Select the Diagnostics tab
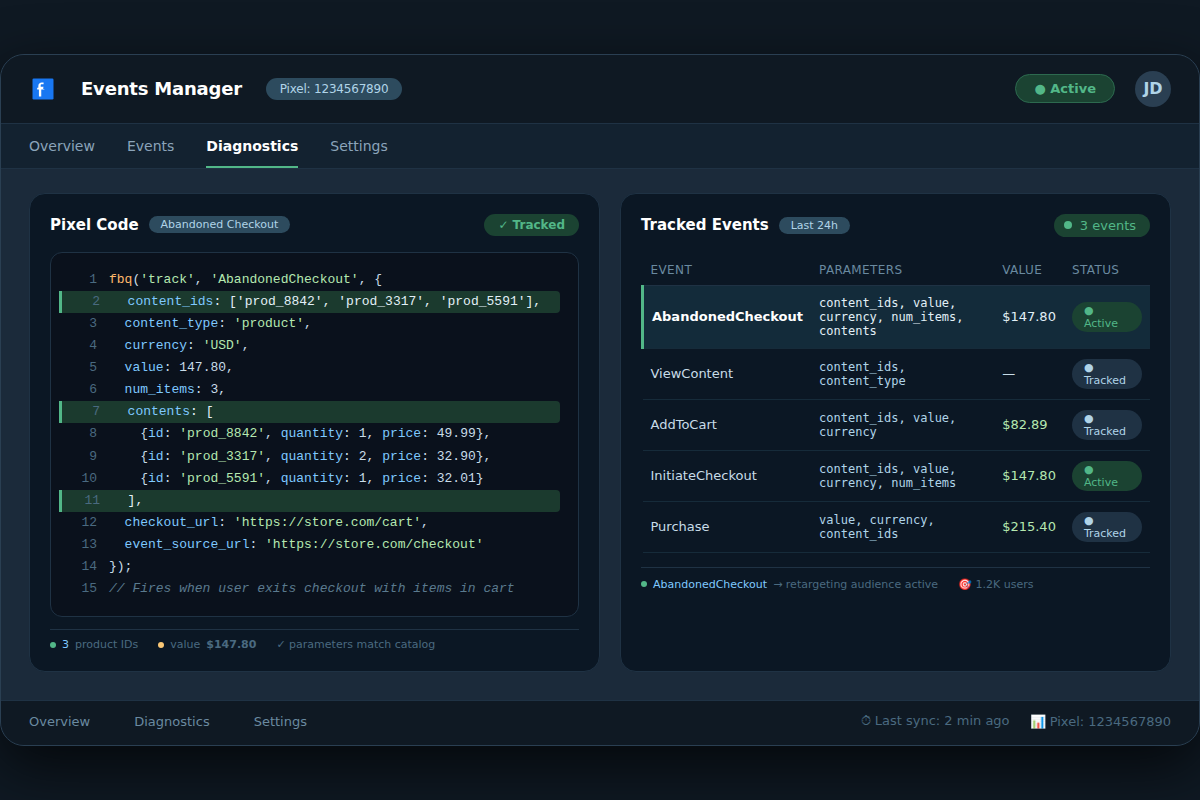 point(252,146)
